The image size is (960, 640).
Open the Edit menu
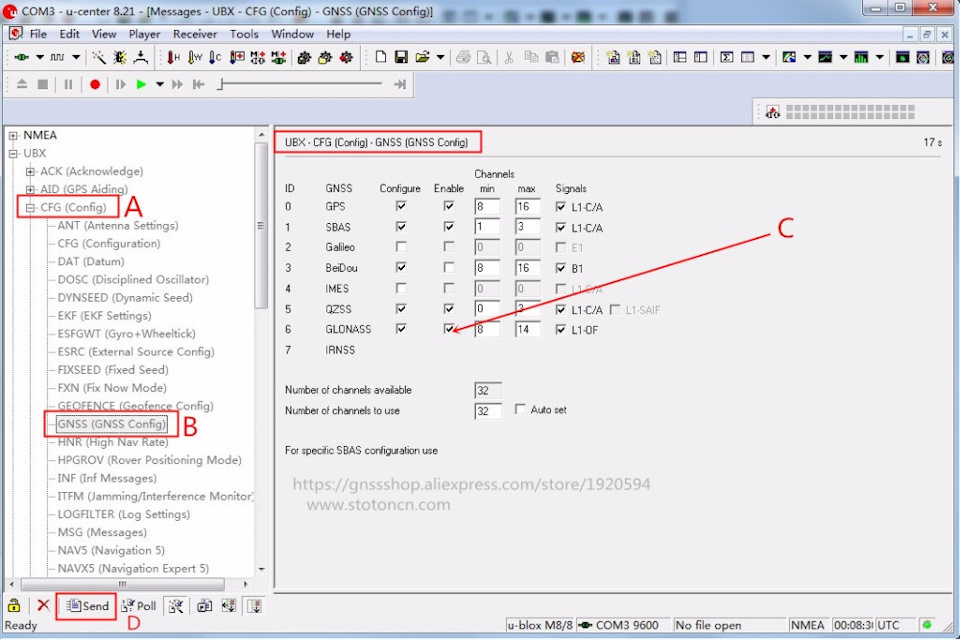(69, 34)
